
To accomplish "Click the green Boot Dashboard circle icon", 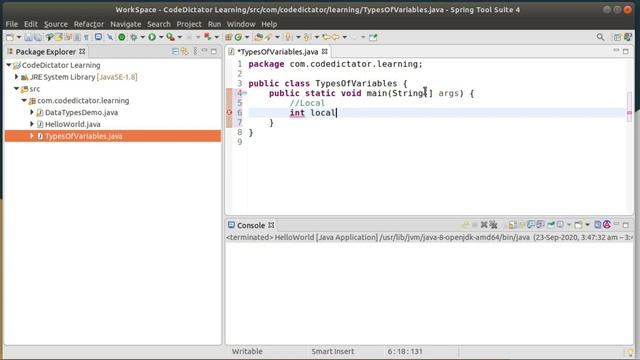I will click(x=122, y=37).
